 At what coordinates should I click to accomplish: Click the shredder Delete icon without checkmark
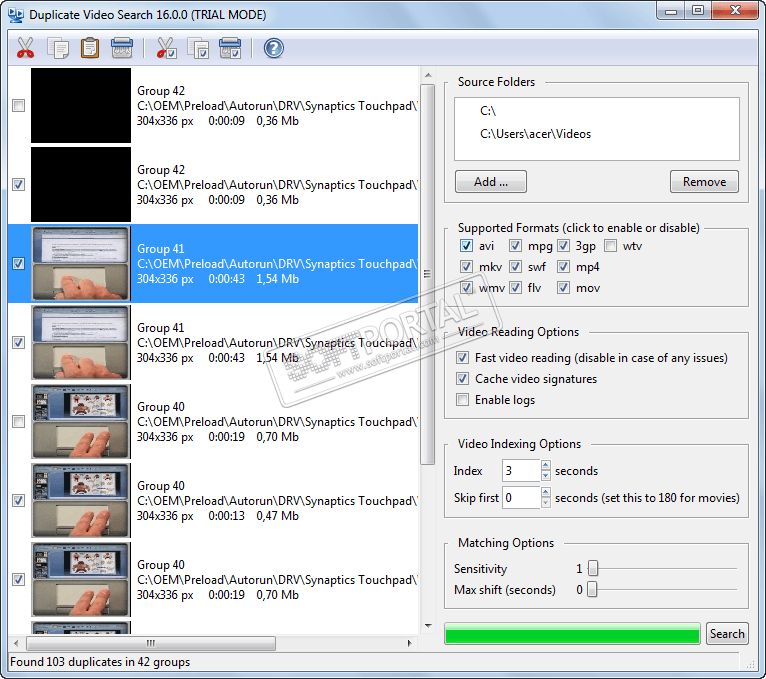pyautogui.click(x=122, y=48)
